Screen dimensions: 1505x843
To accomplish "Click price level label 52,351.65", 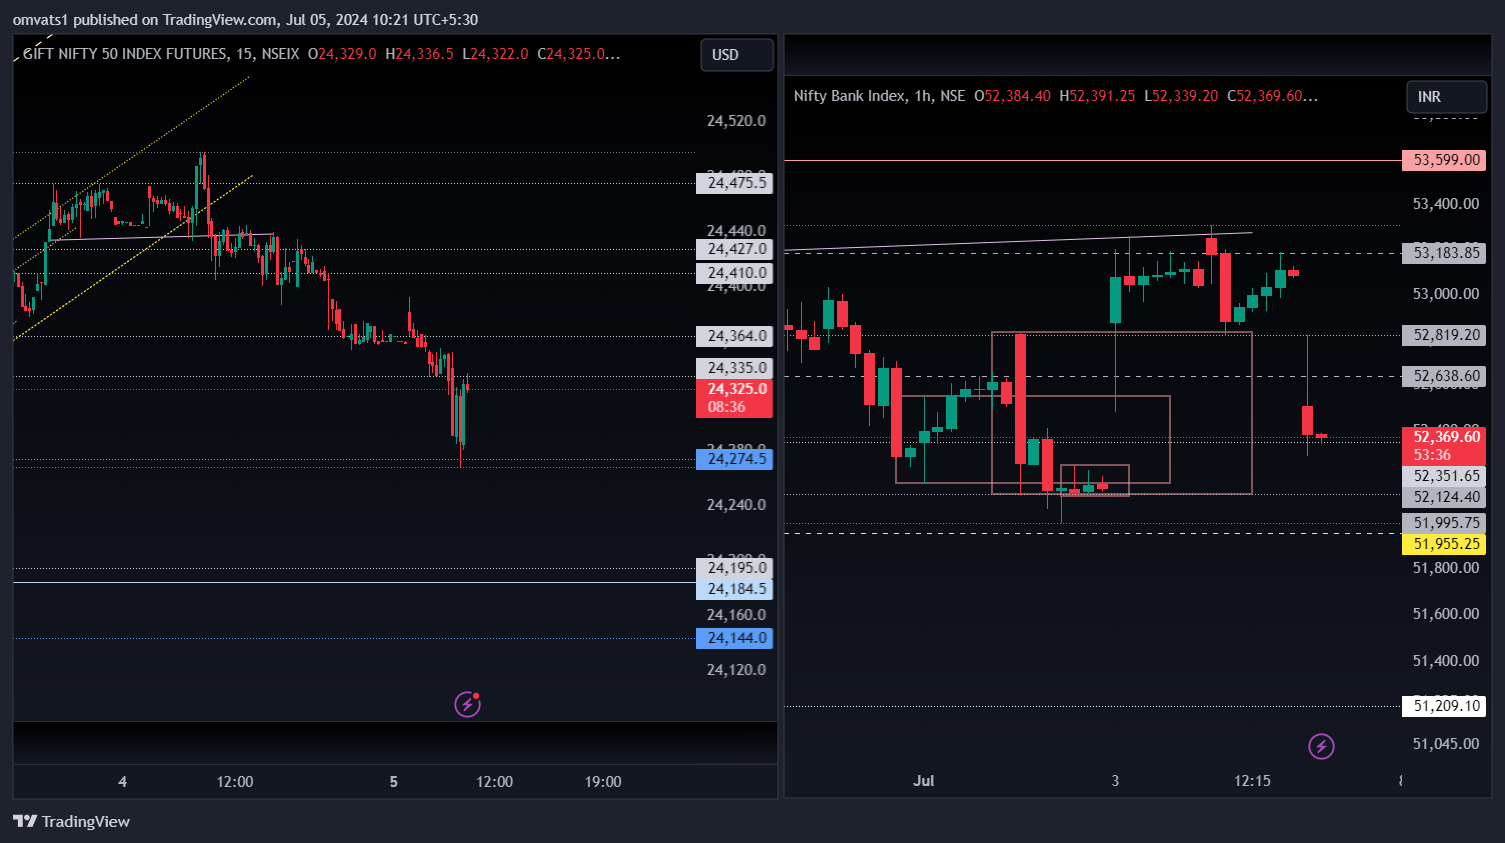I will pyautogui.click(x=1444, y=476).
